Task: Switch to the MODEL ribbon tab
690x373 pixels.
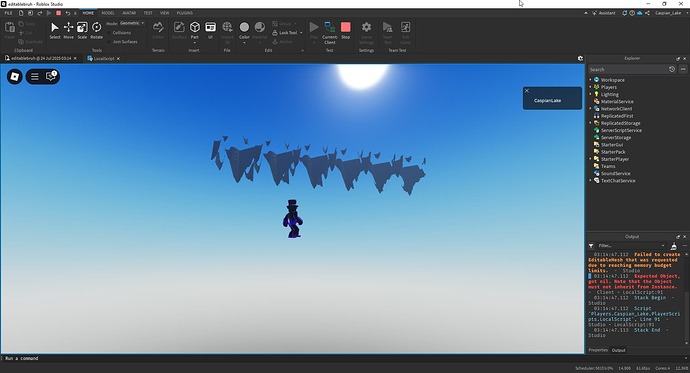Action: click(108, 13)
